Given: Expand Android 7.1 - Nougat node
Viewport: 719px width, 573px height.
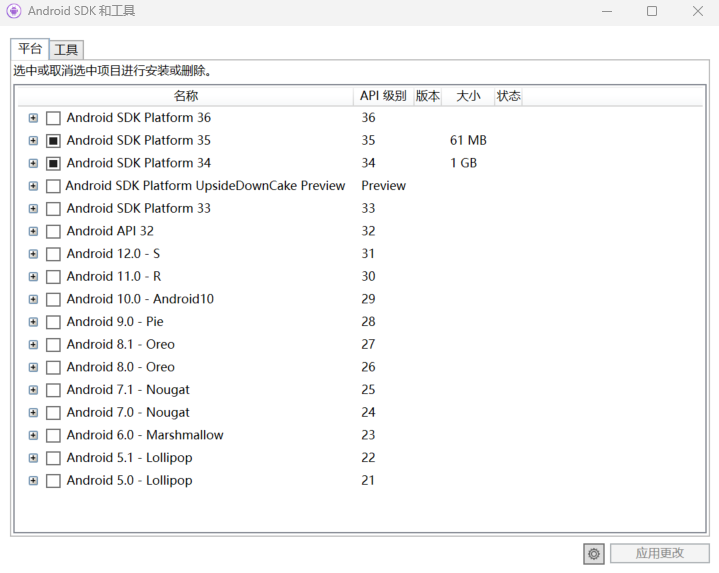Looking at the screenshot, I should (x=33, y=390).
